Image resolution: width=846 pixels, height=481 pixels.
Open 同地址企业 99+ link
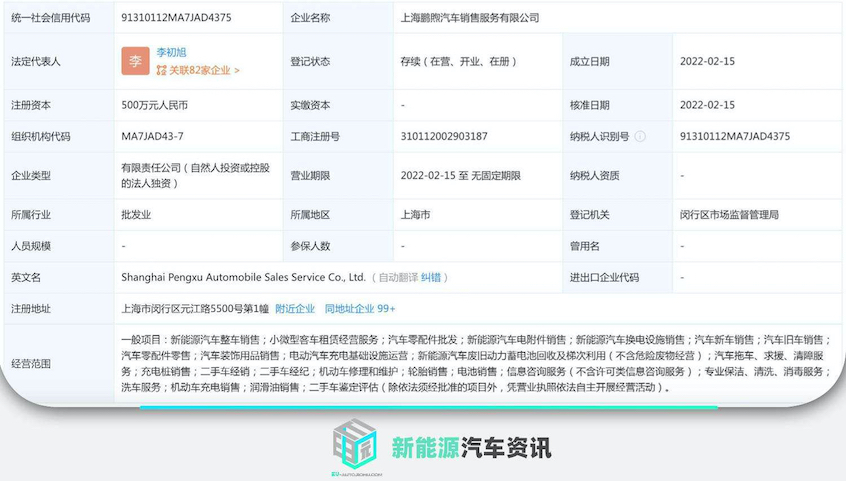point(360,309)
